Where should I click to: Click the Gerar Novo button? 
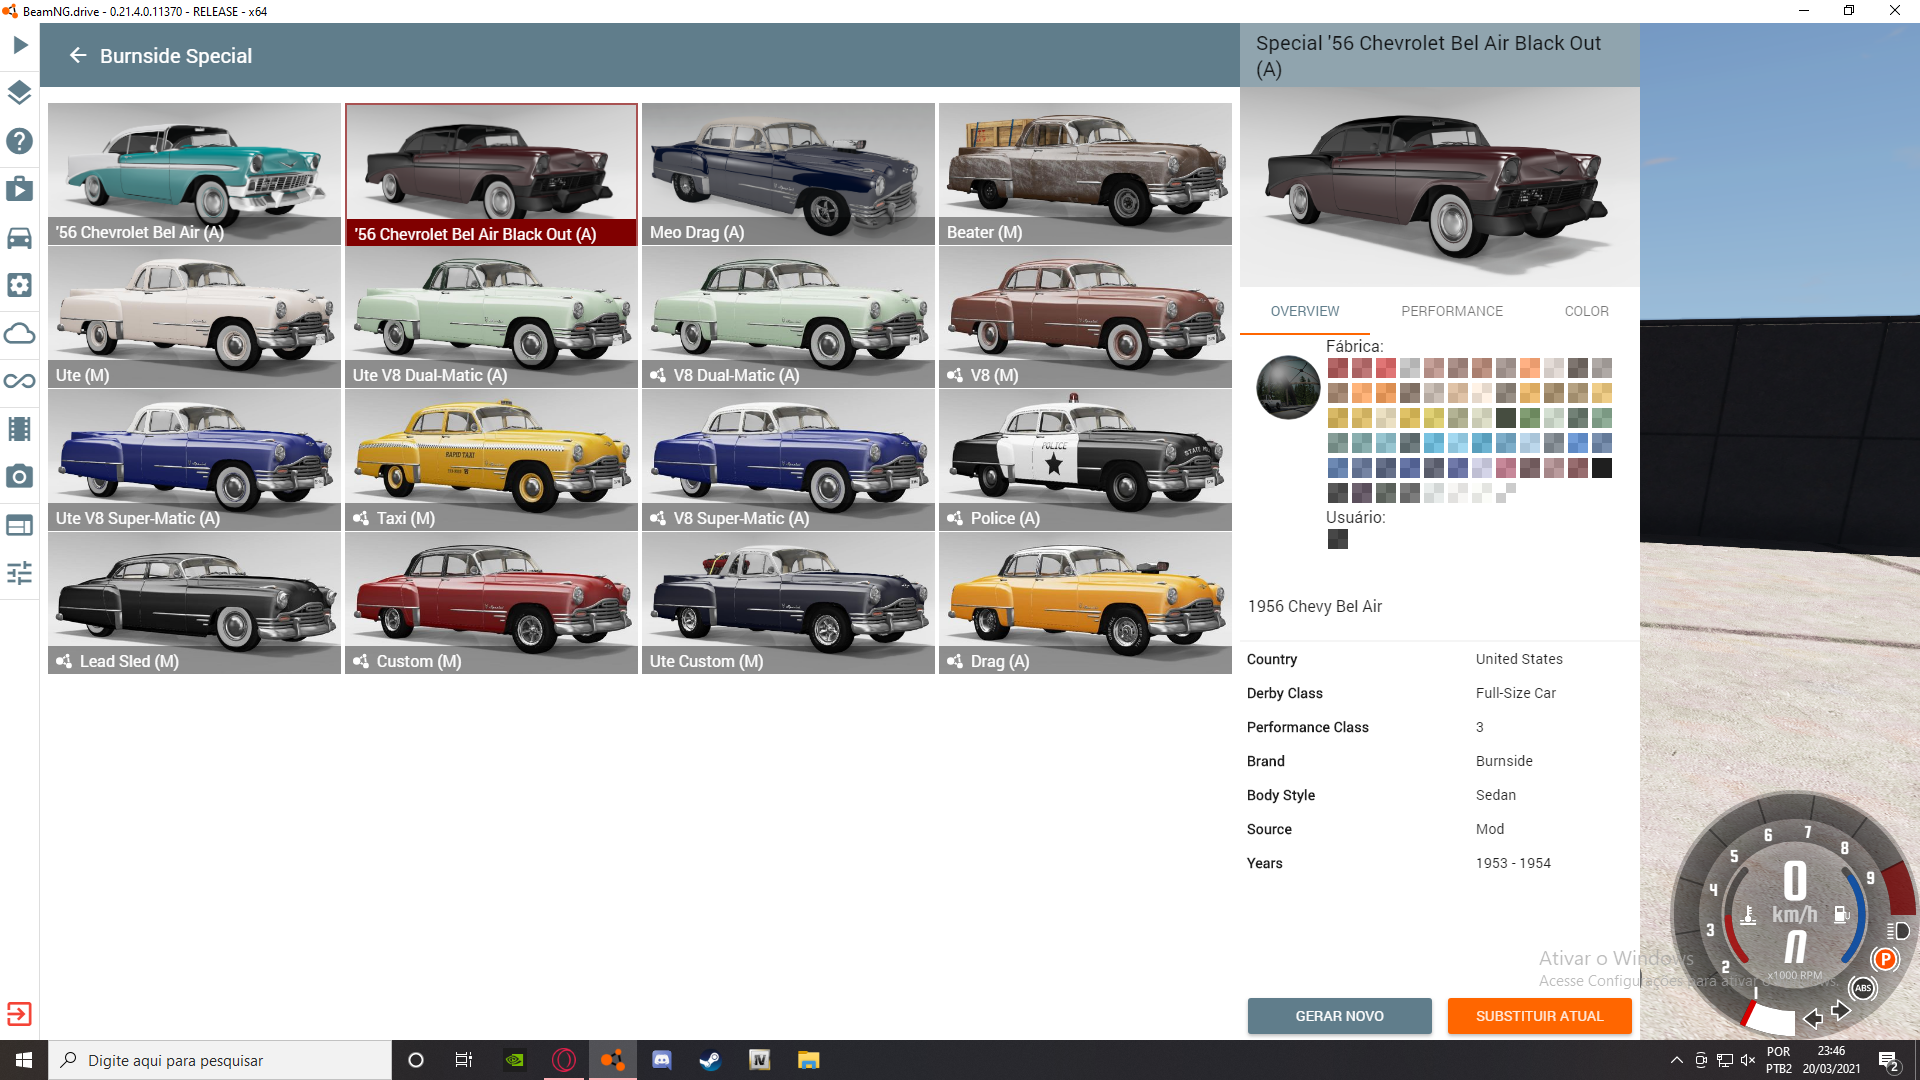pos(1339,1016)
